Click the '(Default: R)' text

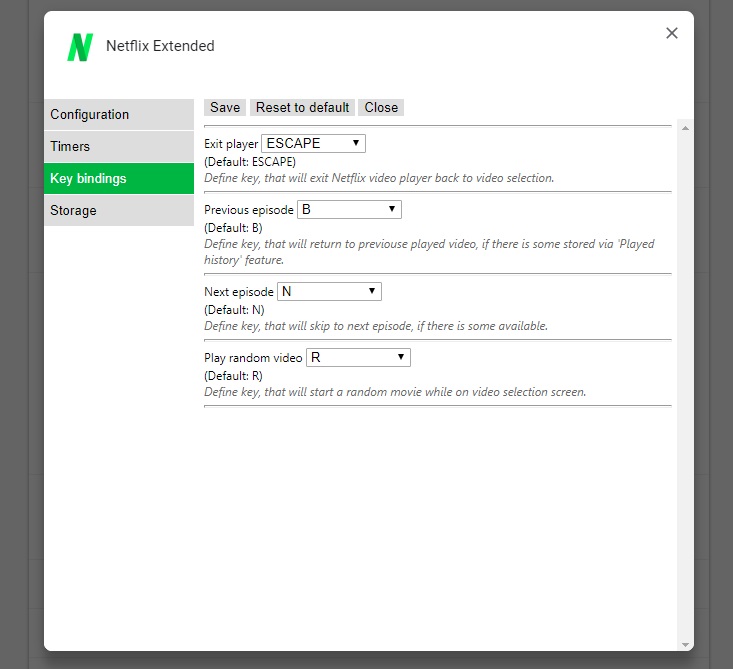233,376
